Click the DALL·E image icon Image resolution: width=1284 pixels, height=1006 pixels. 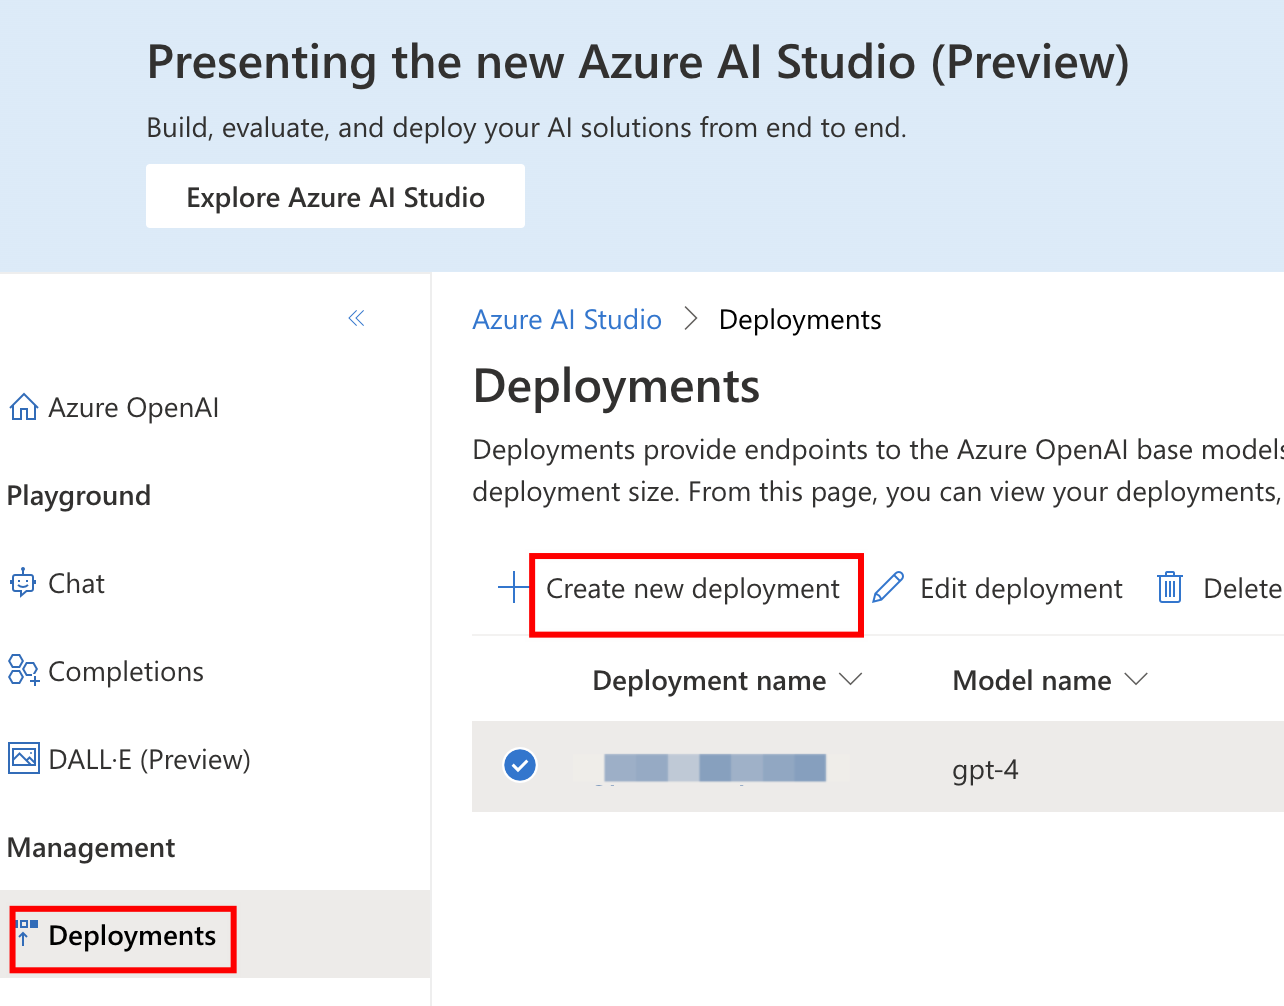coord(23,759)
